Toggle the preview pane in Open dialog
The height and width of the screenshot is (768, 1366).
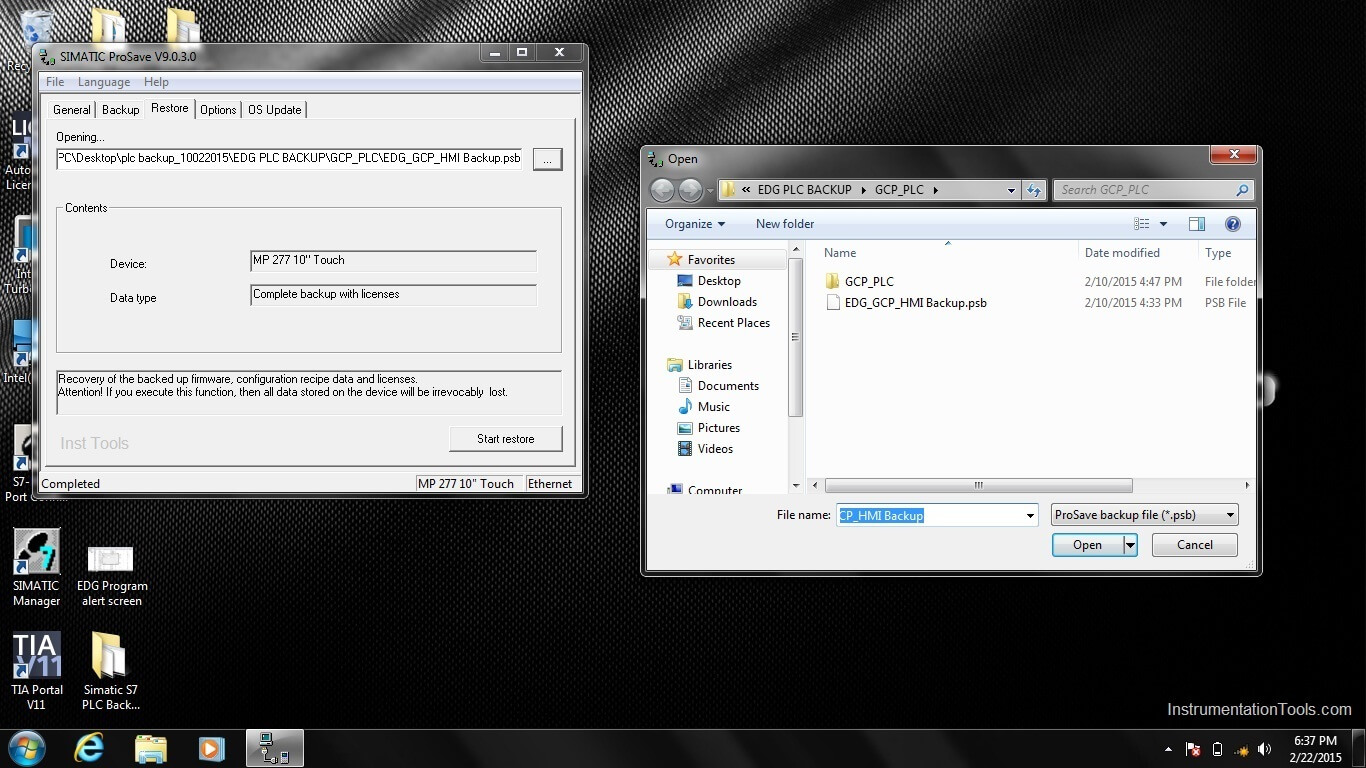pos(1197,224)
